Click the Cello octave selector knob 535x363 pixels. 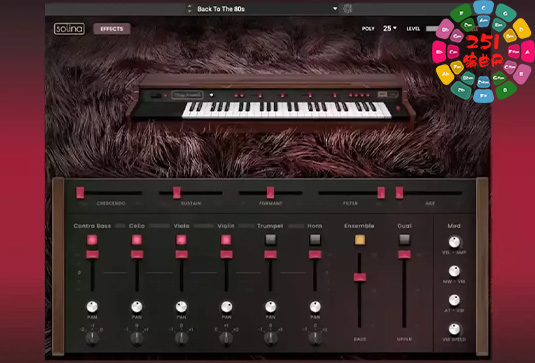click(x=137, y=338)
